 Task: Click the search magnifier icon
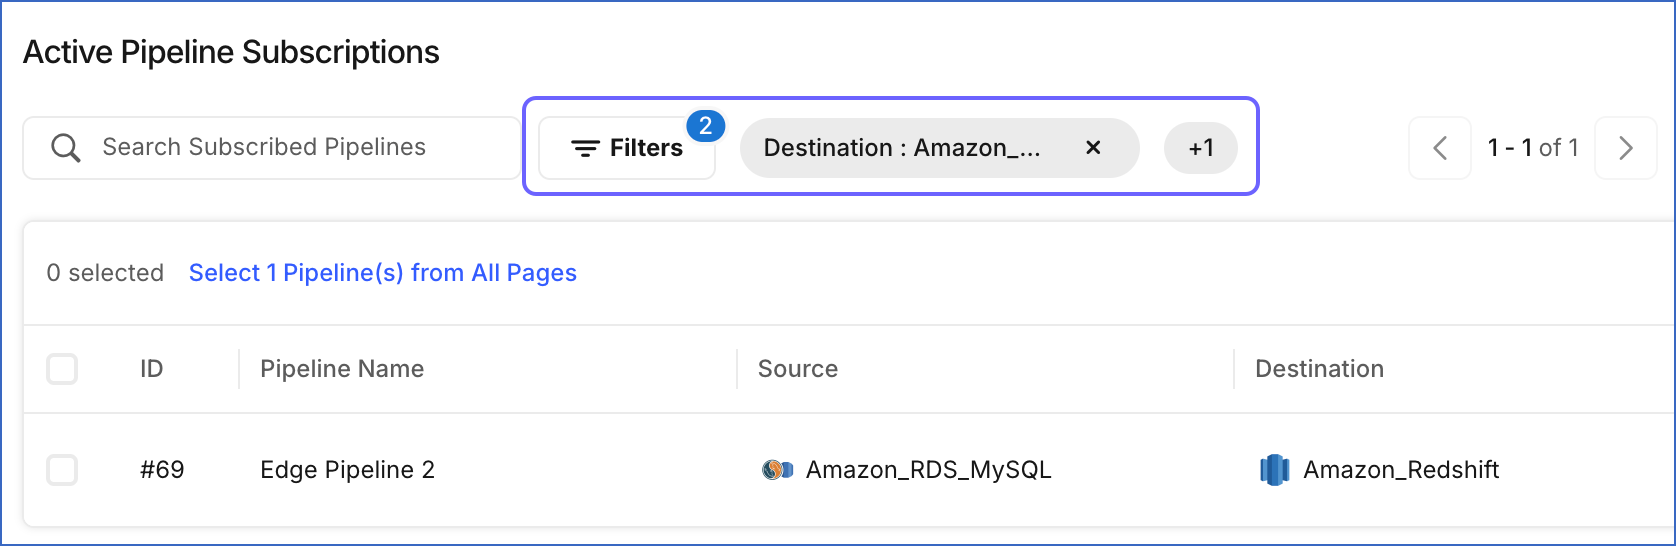click(66, 148)
